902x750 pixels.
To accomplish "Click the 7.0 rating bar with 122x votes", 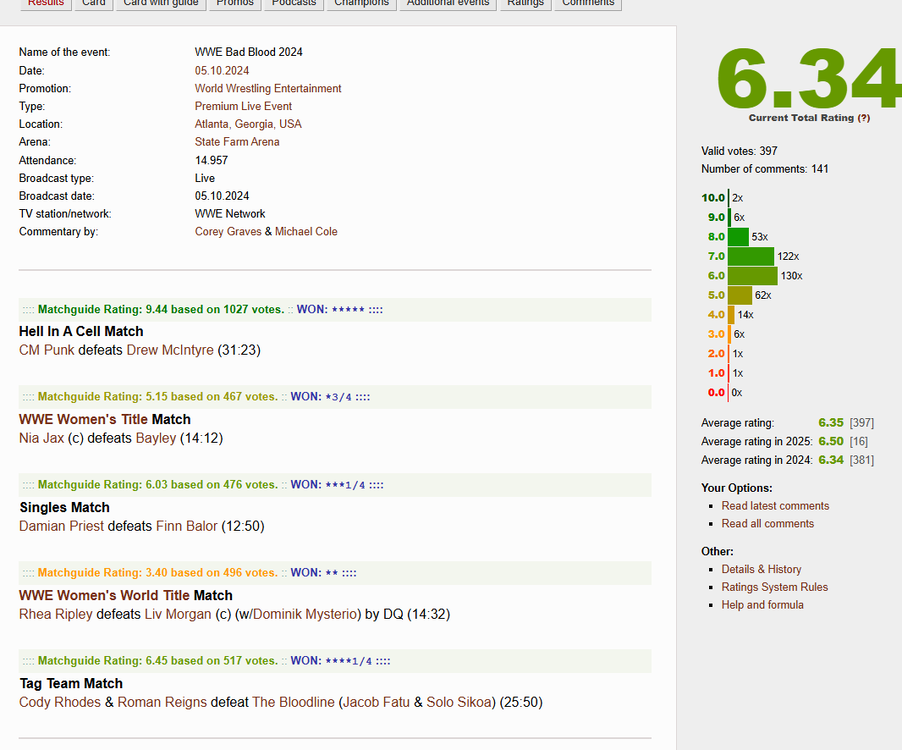I will click(751, 257).
